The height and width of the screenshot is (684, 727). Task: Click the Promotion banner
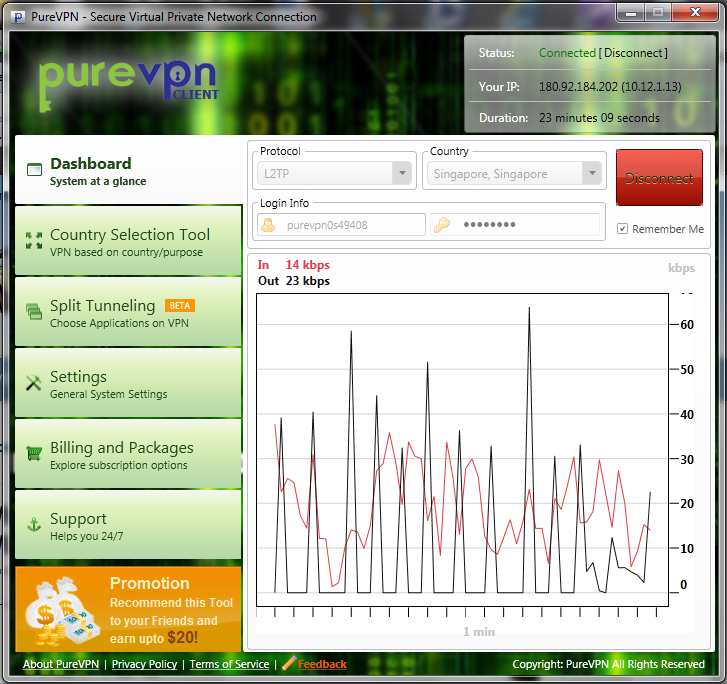coord(128,609)
